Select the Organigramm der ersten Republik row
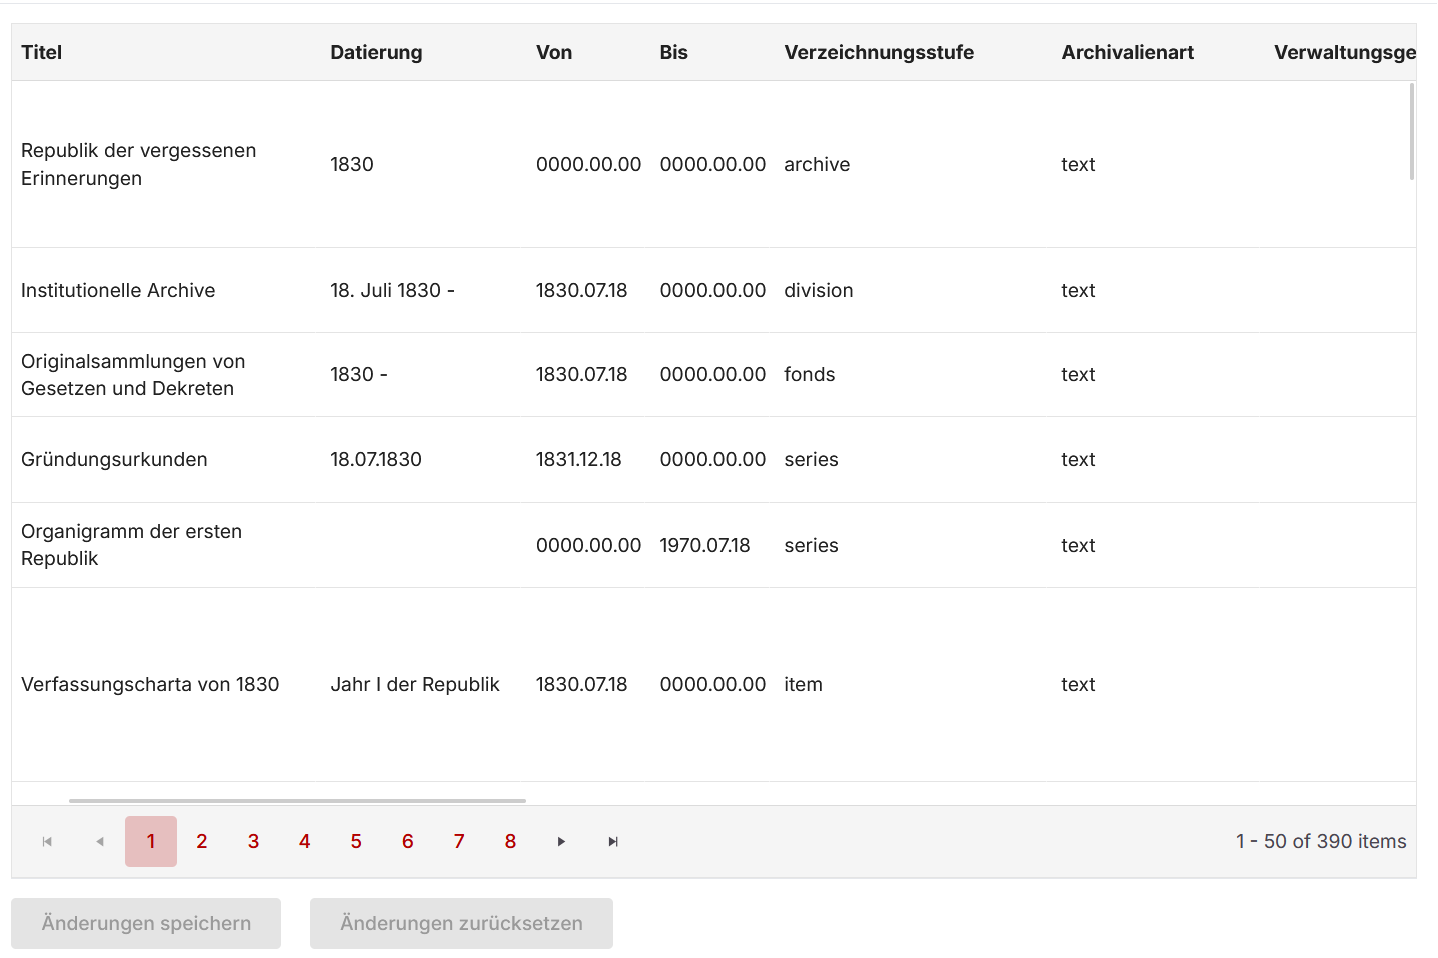 pos(131,545)
